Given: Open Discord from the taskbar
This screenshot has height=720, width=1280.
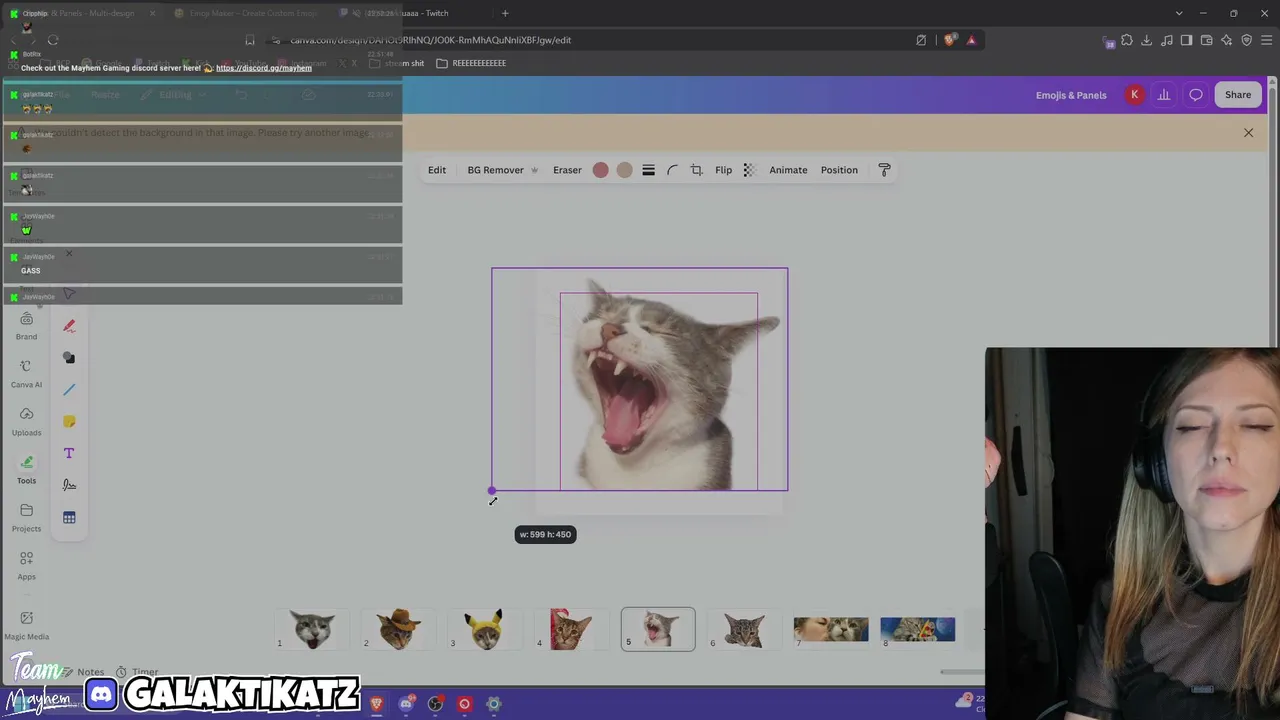Looking at the screenshot, I should [x=406, y=704].
